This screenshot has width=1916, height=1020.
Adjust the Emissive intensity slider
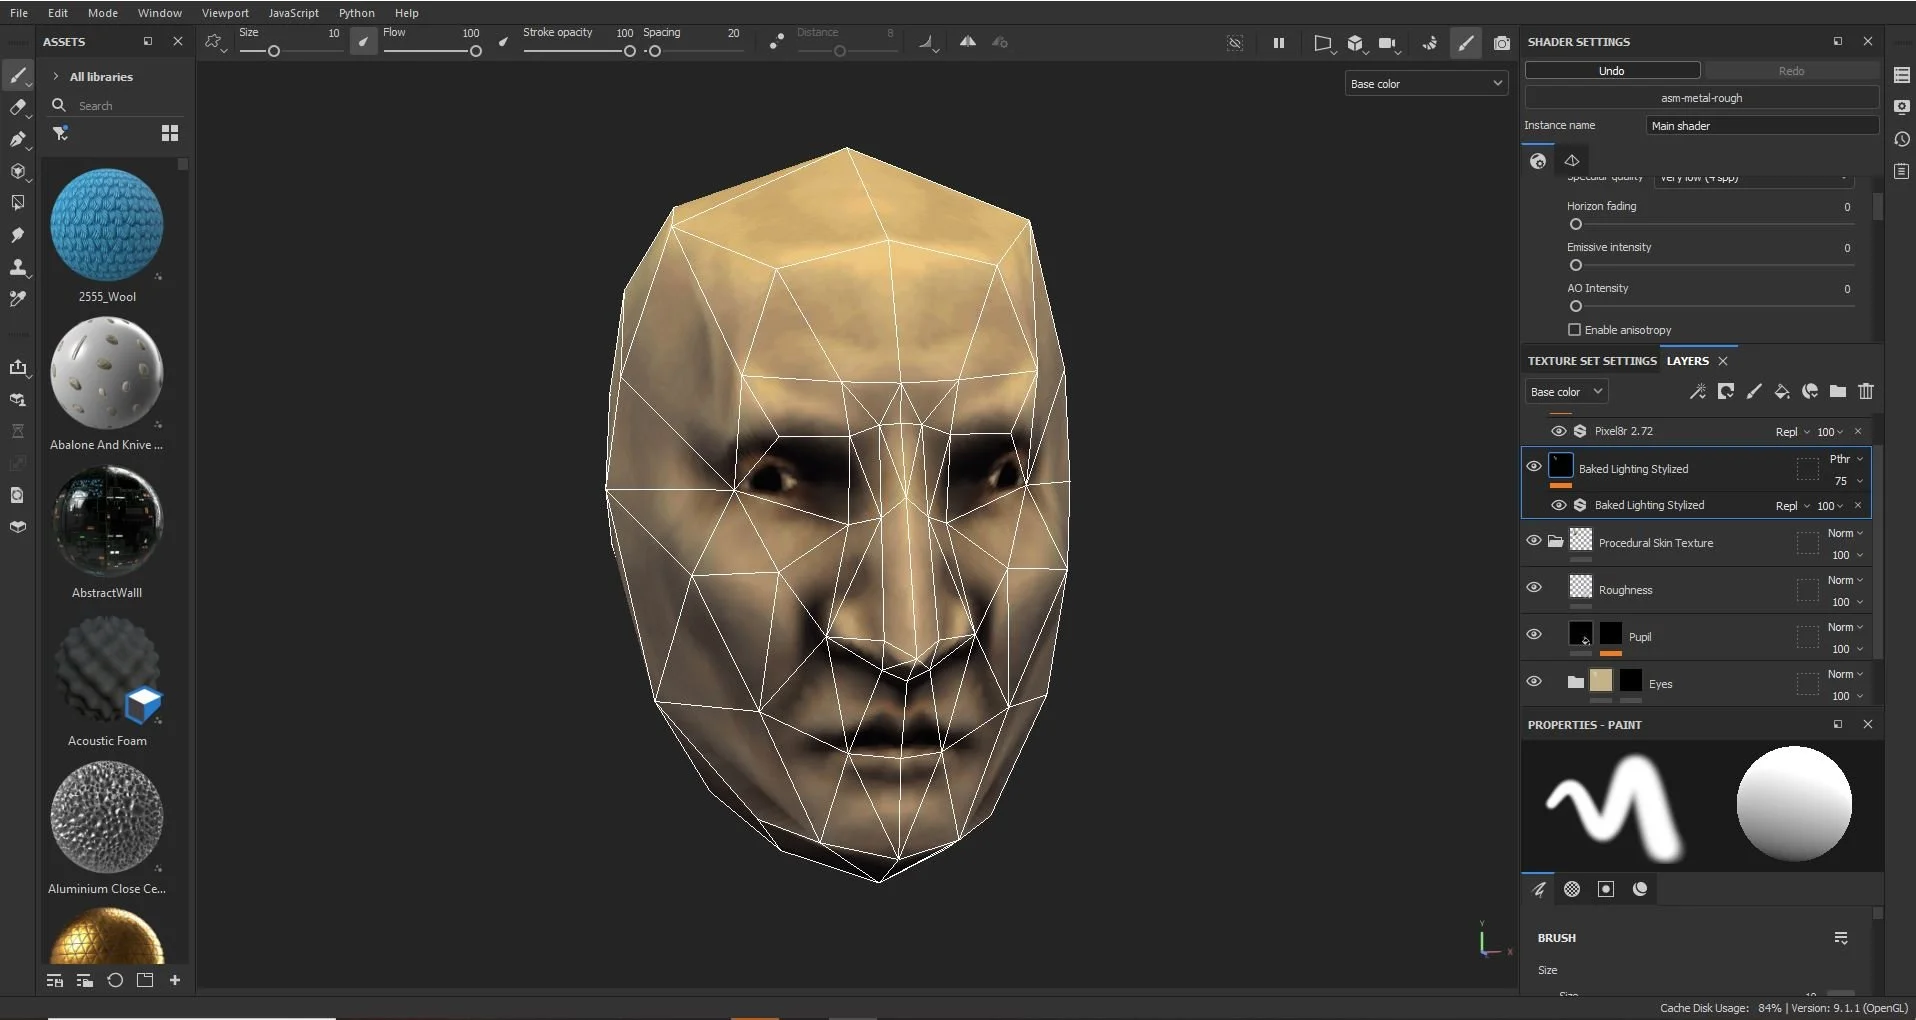coord(1576,266)
